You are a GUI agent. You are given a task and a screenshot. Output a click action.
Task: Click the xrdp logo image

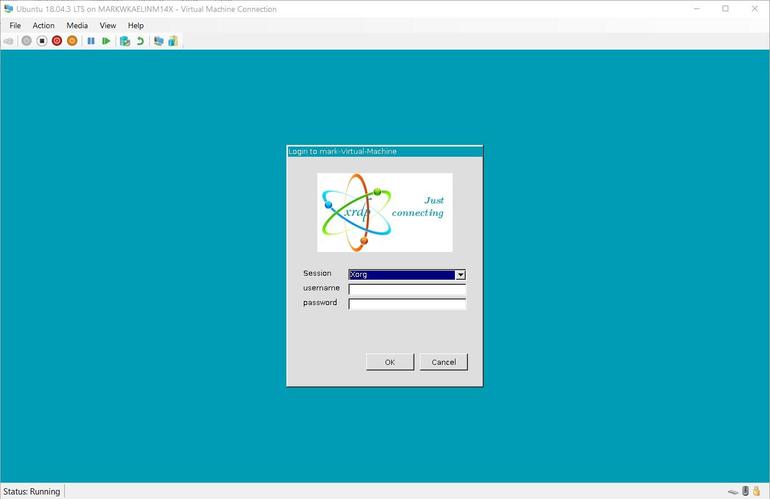pos(385,213)
